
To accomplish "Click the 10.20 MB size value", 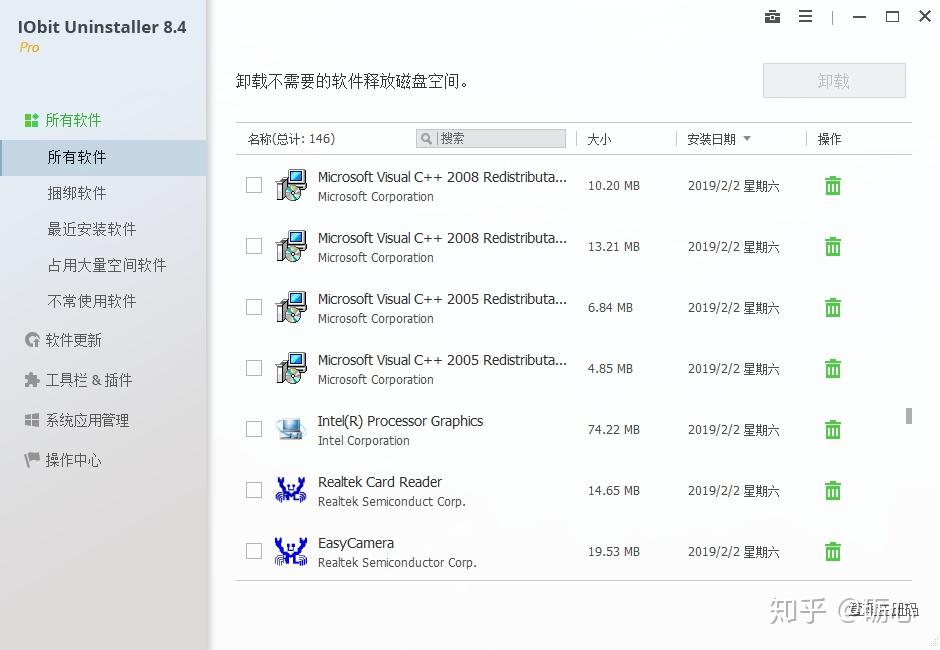I will click(613, 186).
